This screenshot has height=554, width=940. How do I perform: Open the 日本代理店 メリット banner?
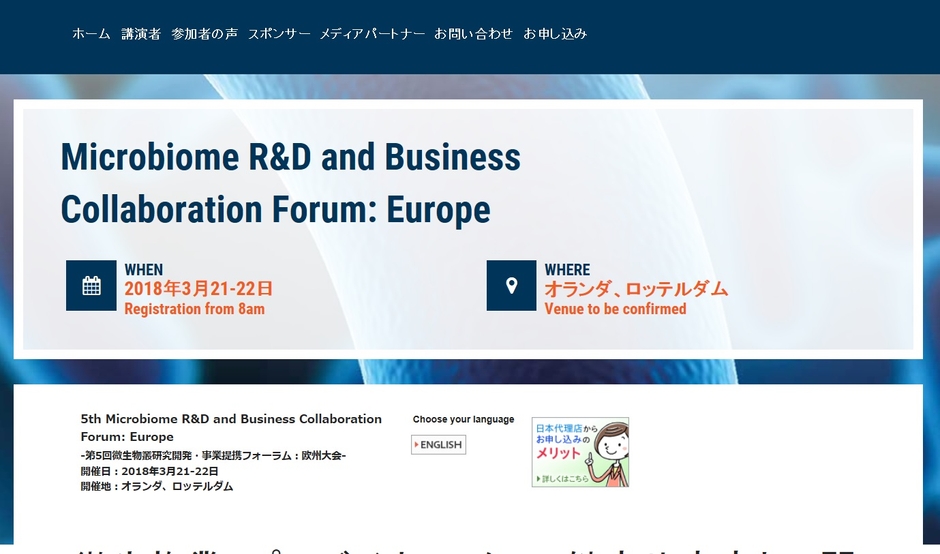point(580,452)
